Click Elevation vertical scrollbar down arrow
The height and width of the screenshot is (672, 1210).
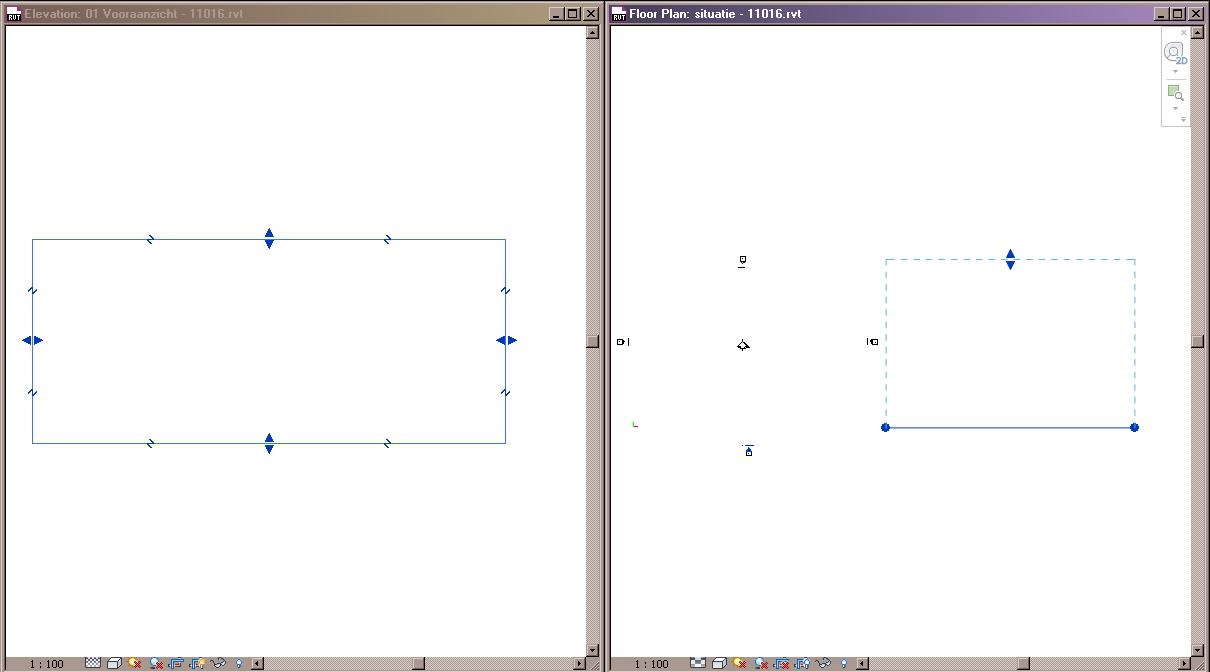pyautogui.click(x=592, y=650)
